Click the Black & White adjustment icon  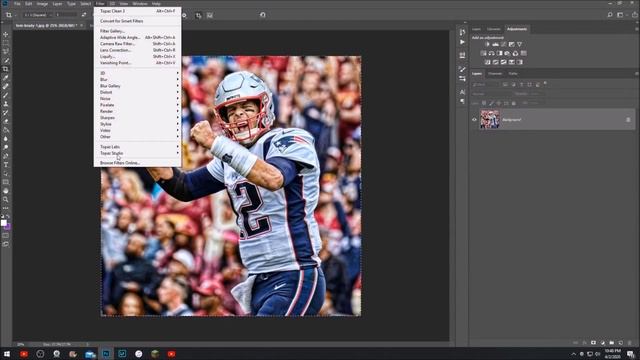point(500,53)
